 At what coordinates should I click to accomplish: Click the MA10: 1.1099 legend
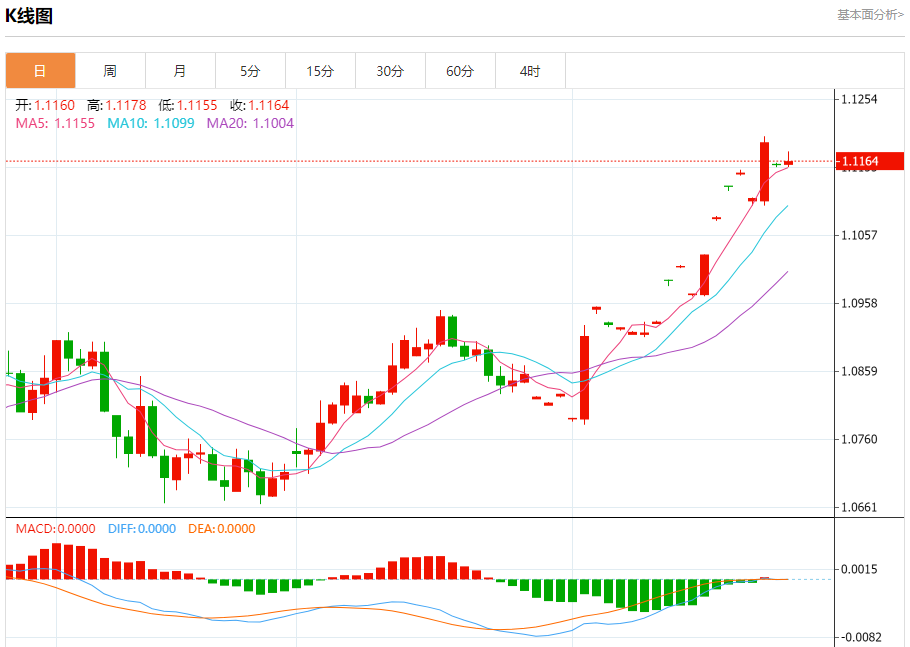(x=151, y=123)
